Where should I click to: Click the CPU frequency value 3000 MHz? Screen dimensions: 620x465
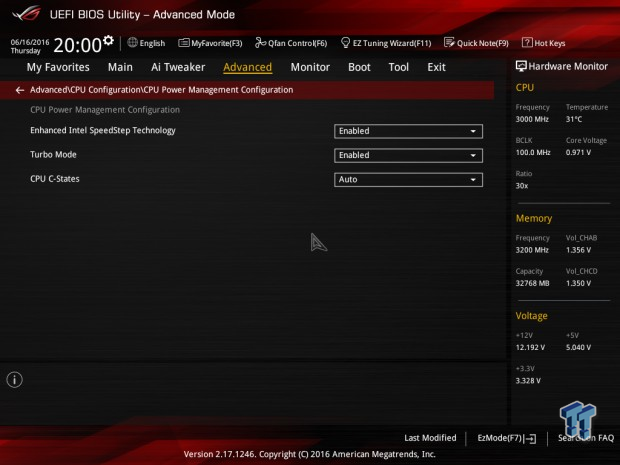[x=532, y=119]
